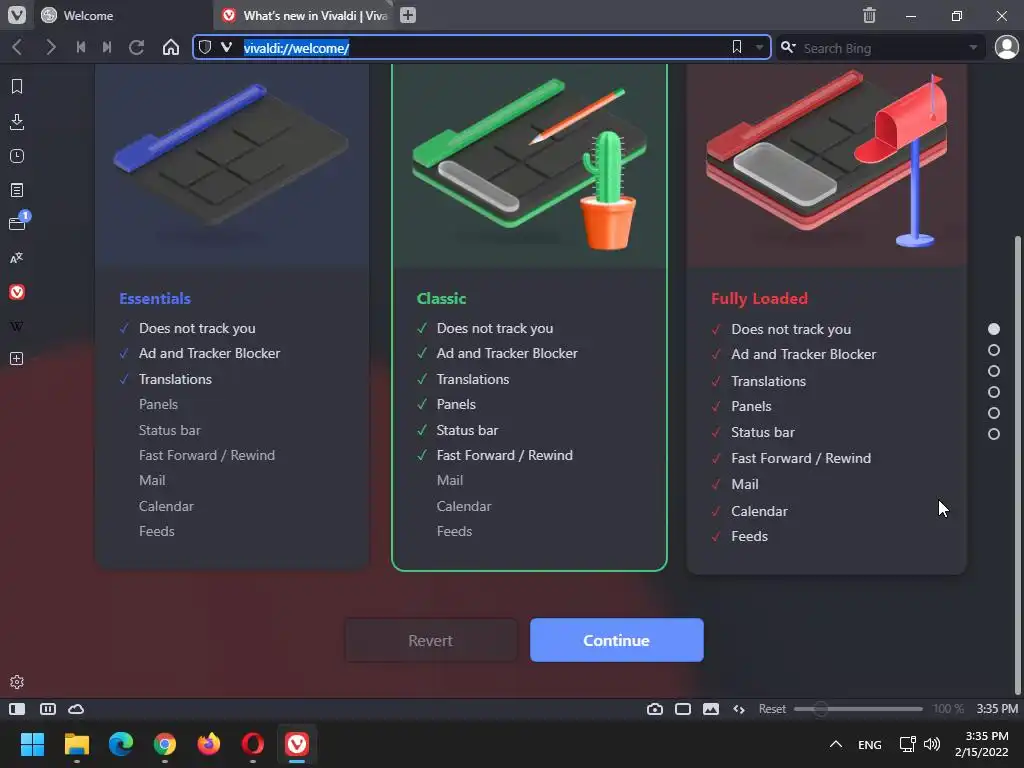Open the Wikipedia web panel
The width and height of the screenshot is (1024, 768).
pyautogui.click(x=17, y=326)
